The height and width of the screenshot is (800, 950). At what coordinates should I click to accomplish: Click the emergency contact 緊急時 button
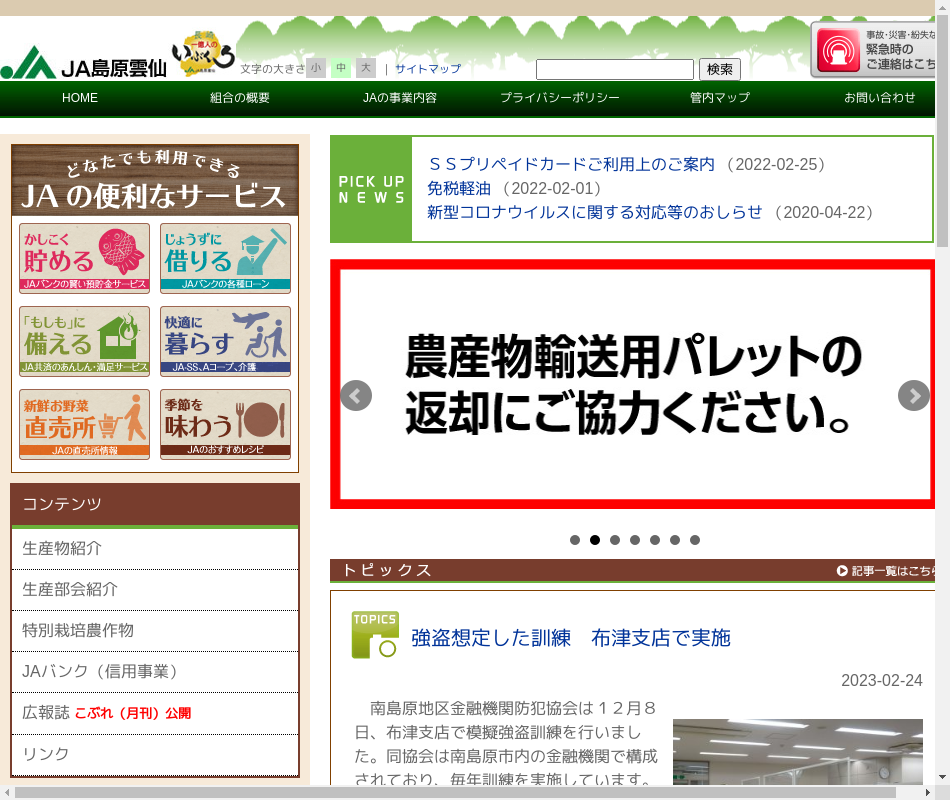[875, 49]
